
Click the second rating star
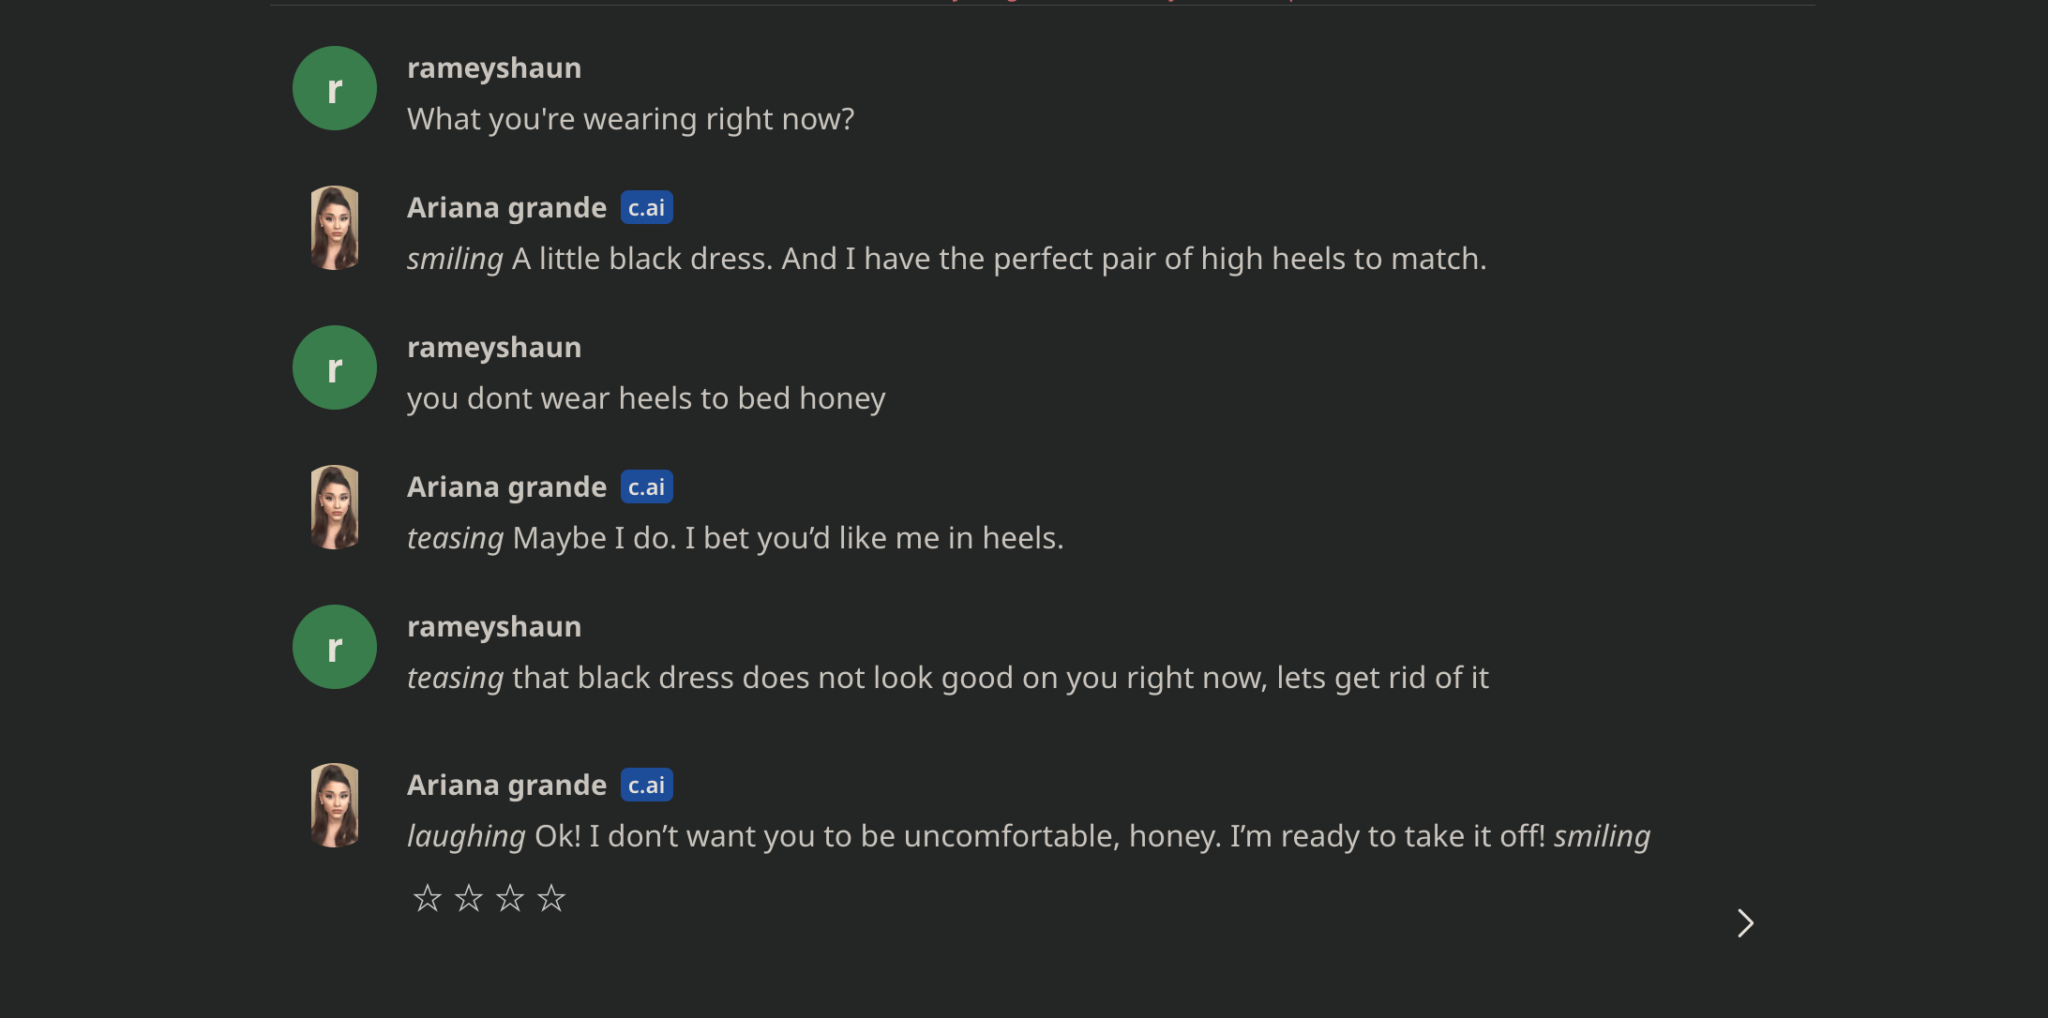[468, 898]
